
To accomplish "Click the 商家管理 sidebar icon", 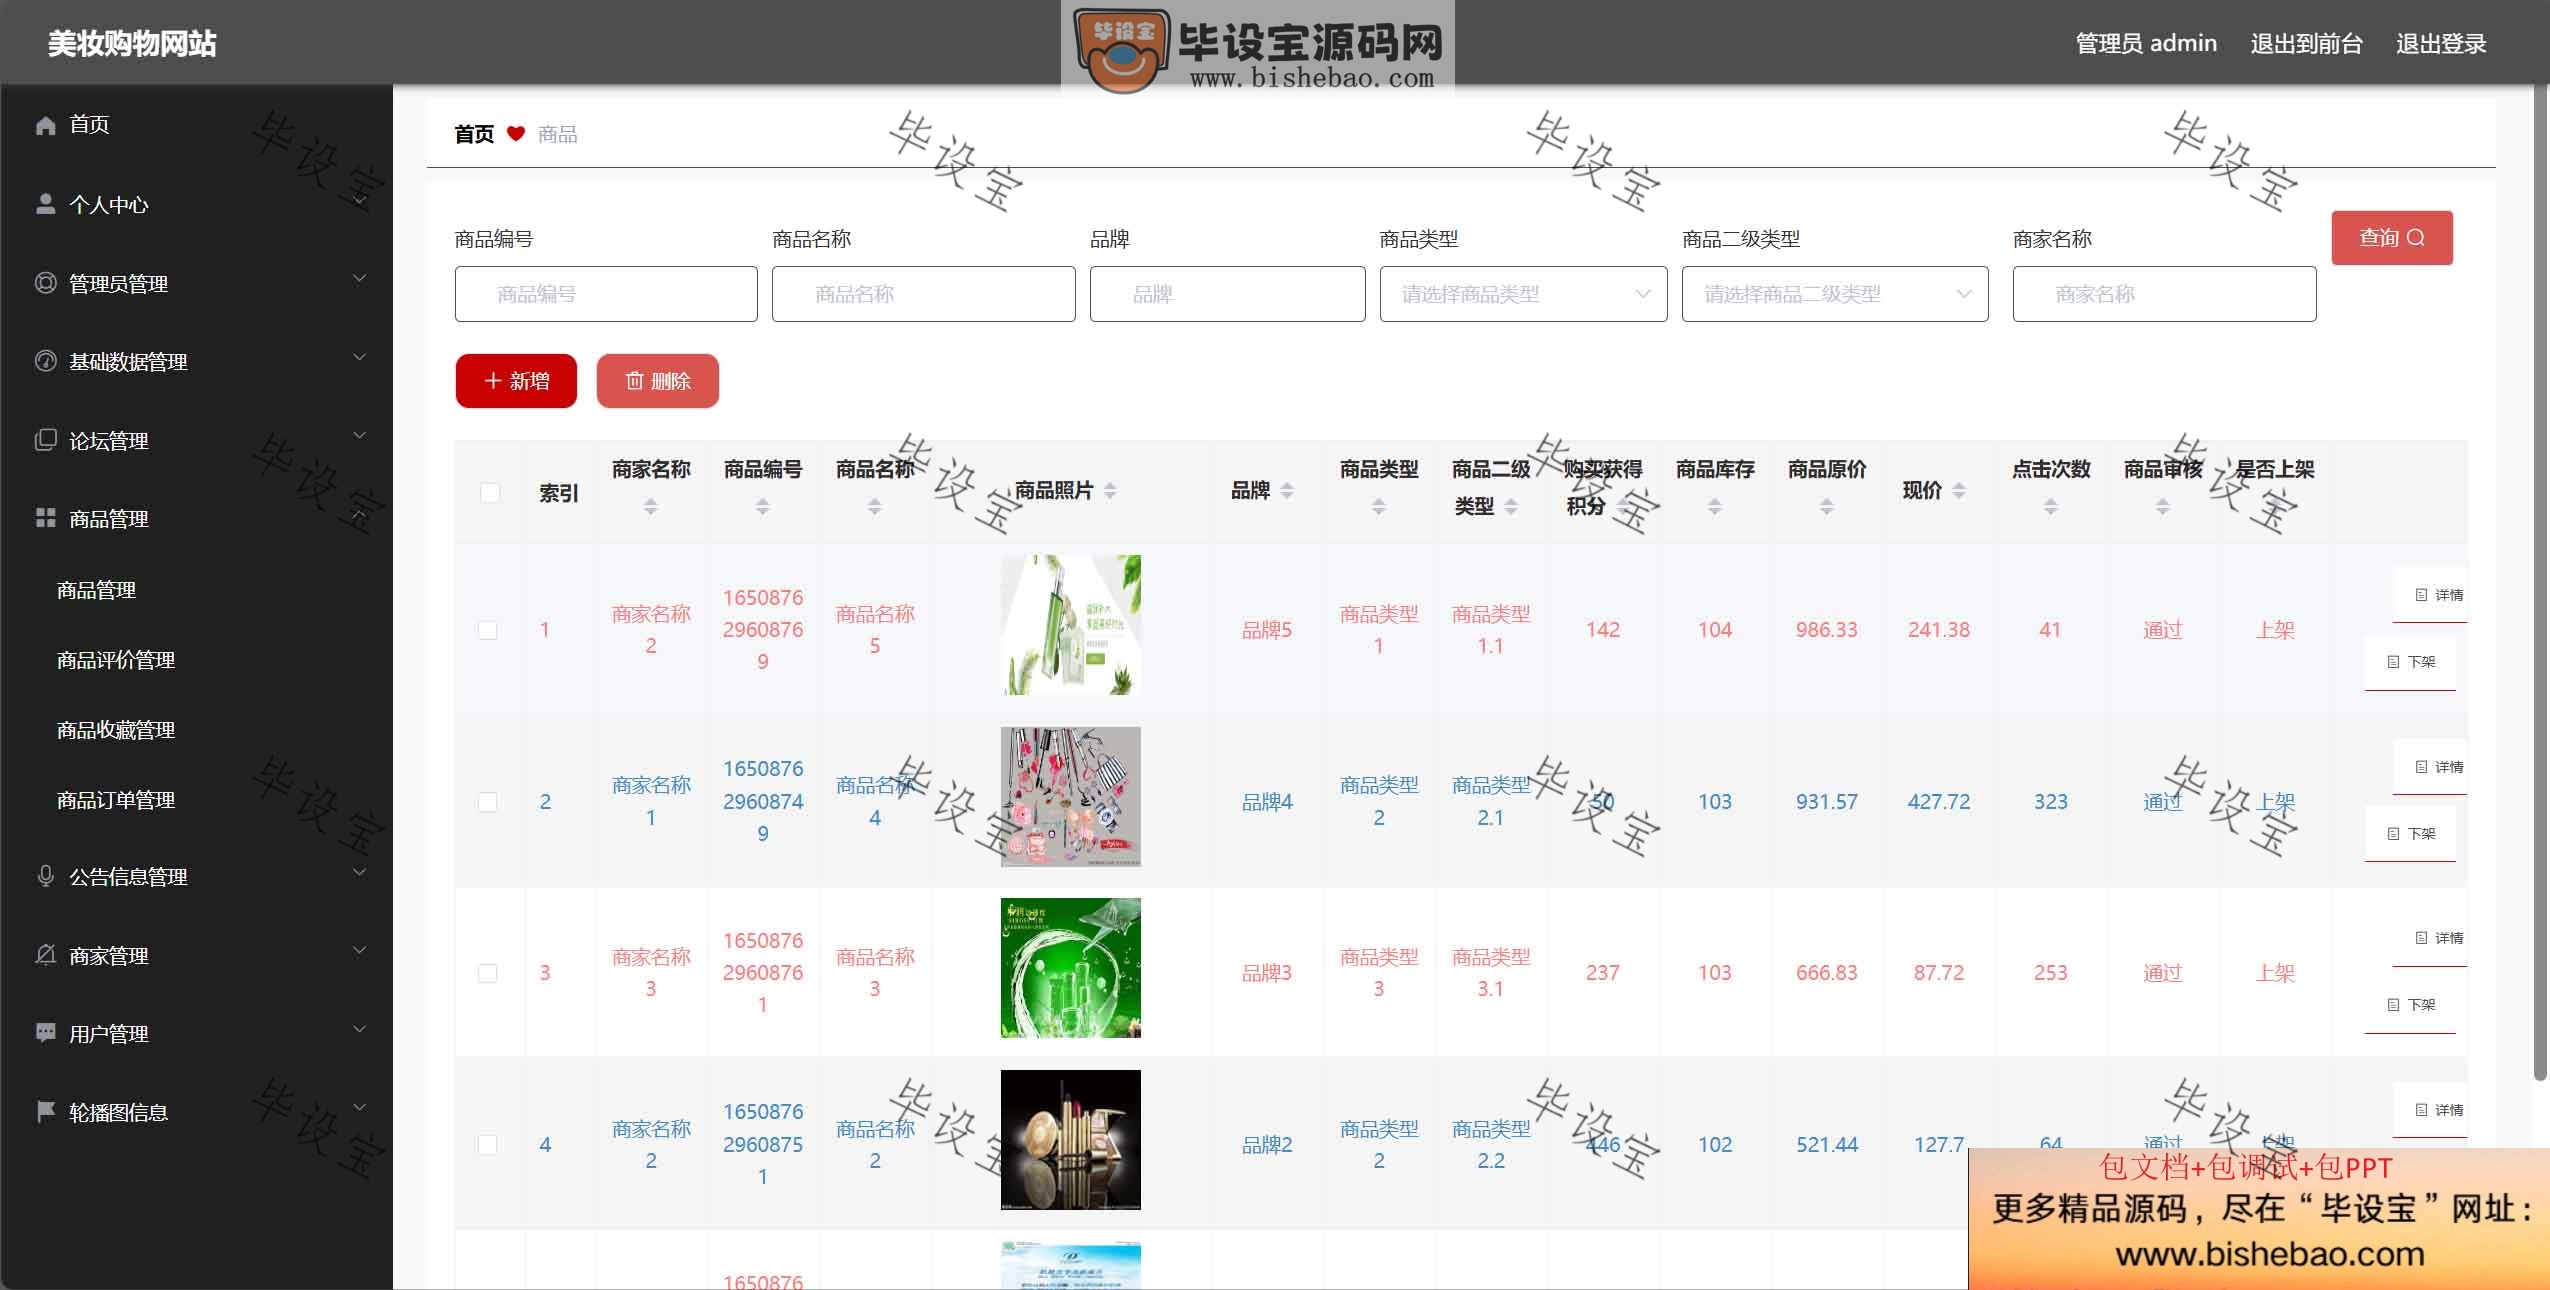I will coord(45,955).
